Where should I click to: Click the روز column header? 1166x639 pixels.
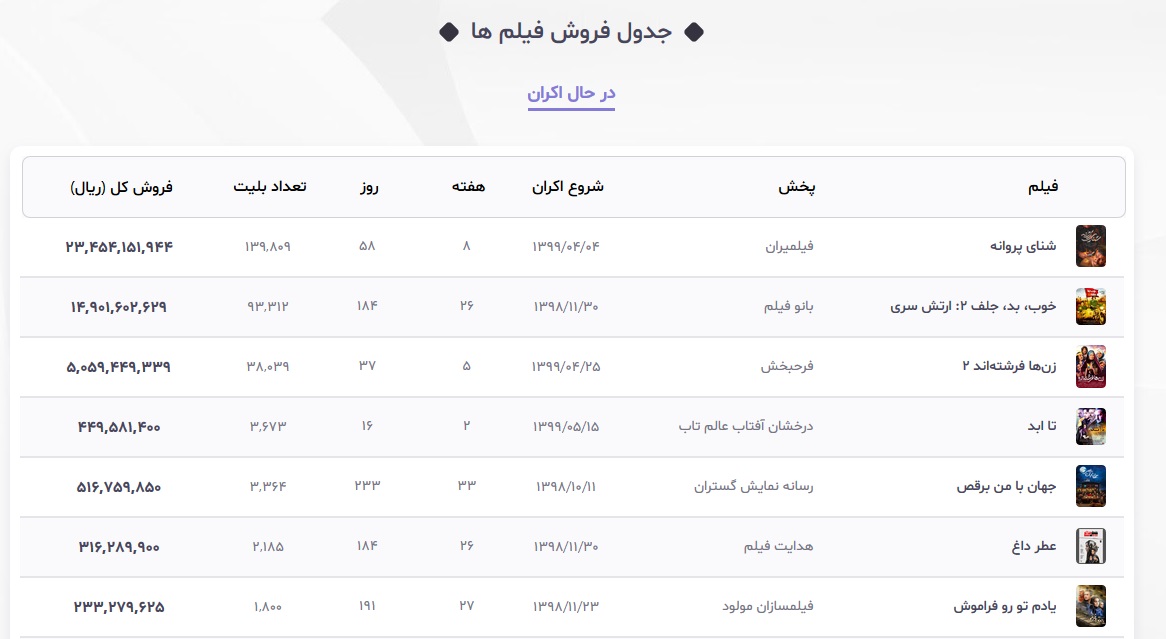pos(370,187)
